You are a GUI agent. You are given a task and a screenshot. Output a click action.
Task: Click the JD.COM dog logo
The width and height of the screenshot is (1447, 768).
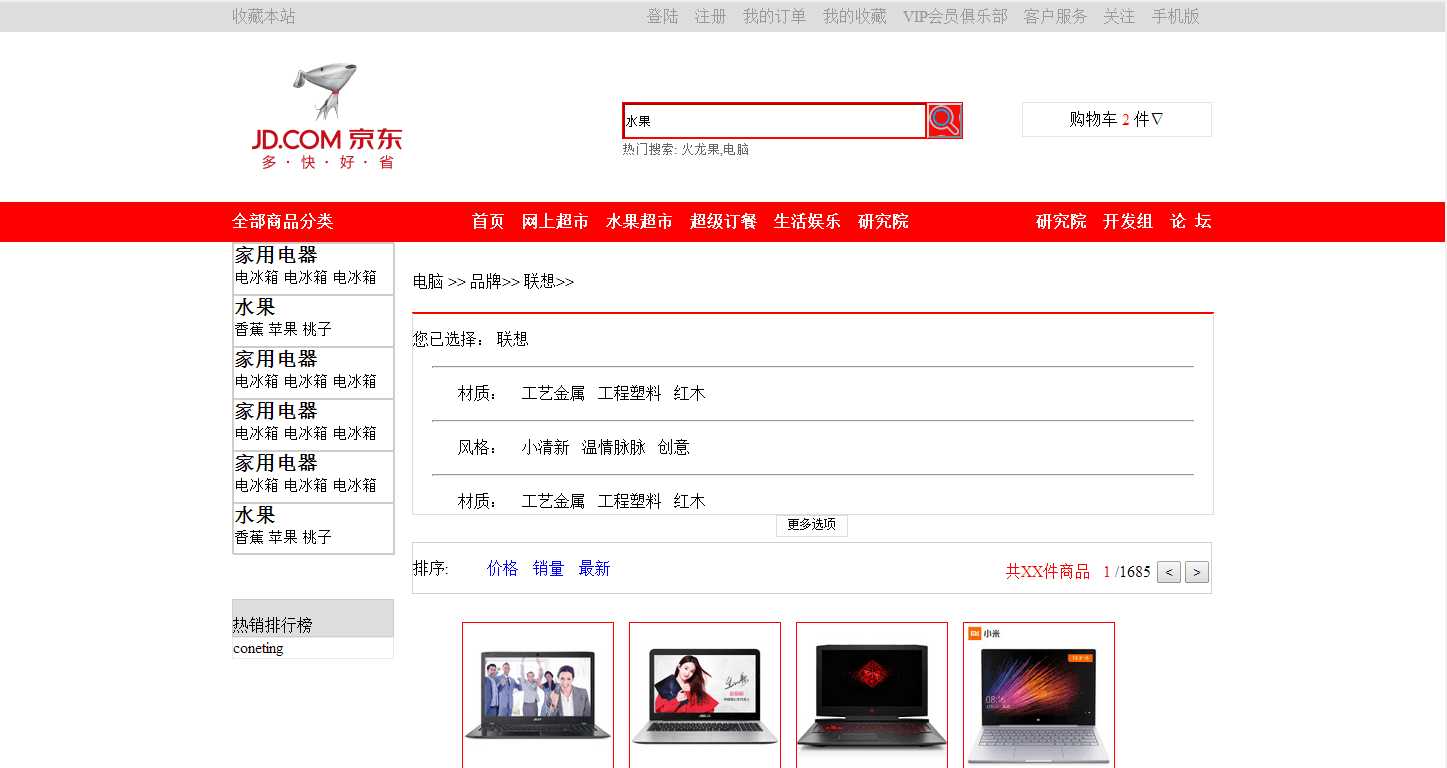click(327, 117)
